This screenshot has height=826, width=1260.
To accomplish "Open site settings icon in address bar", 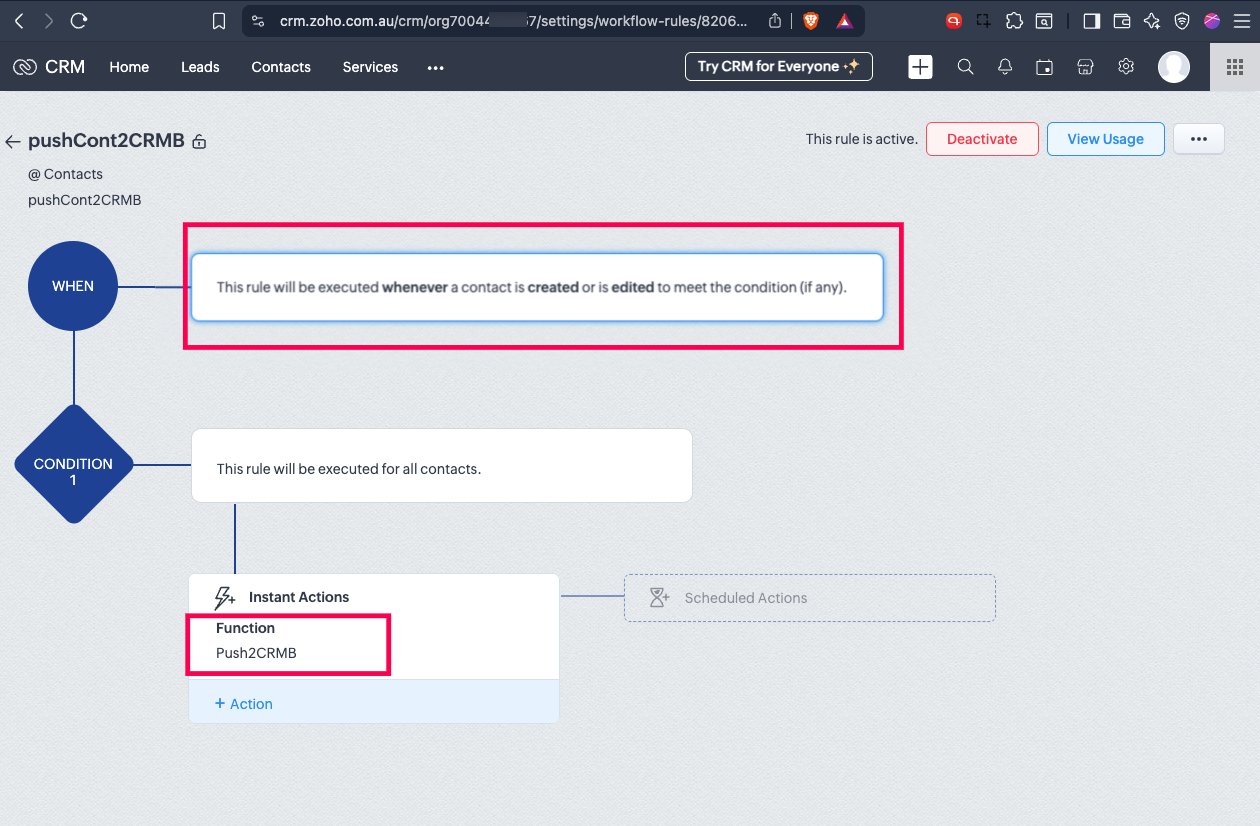I will click(258, 21).
